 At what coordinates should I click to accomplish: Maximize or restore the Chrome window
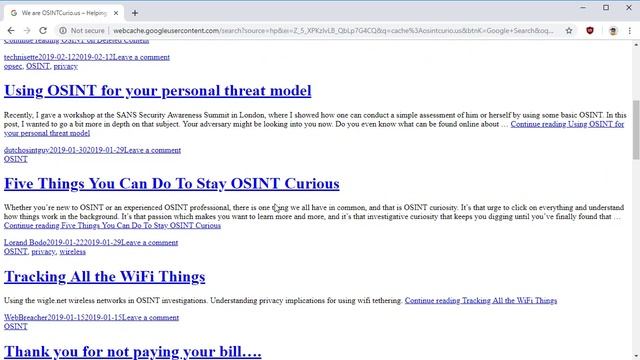(x=606, y=8)
